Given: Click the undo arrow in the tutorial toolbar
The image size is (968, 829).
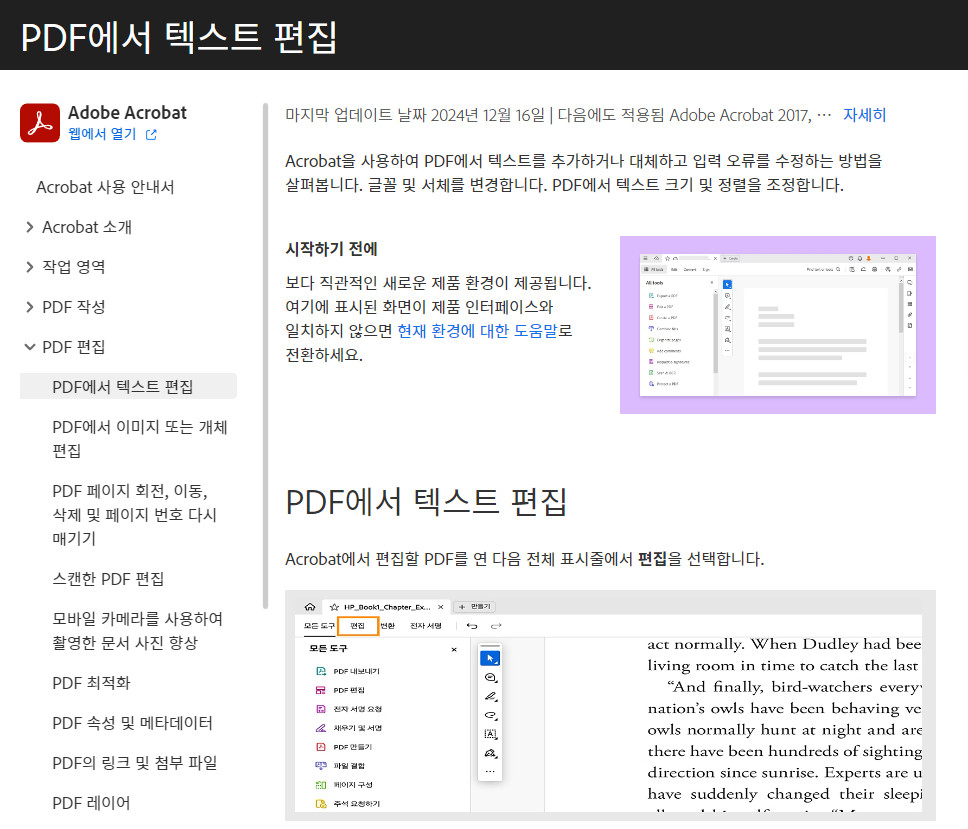Looking at the screenshot, I should [472, 626].
